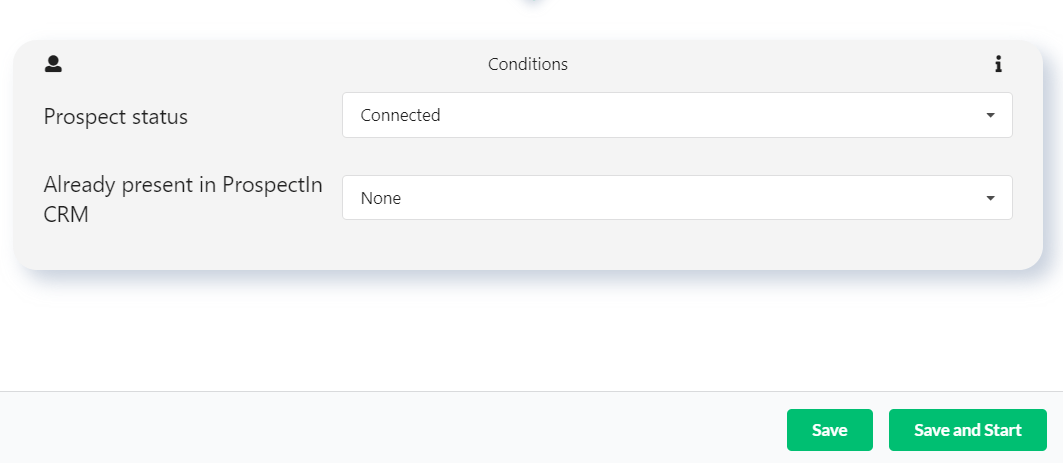
Task: Select the None value field
Action: click(x=677, y=198)
